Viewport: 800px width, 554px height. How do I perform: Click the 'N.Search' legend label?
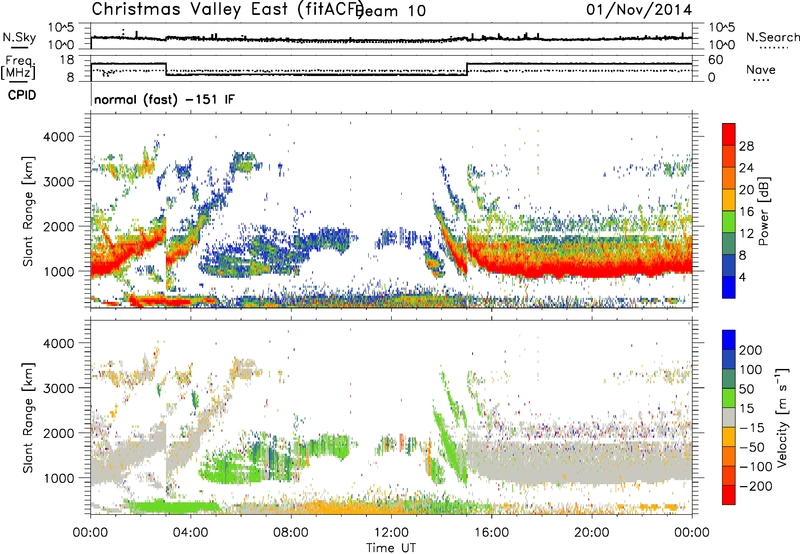tap(772, 37)
